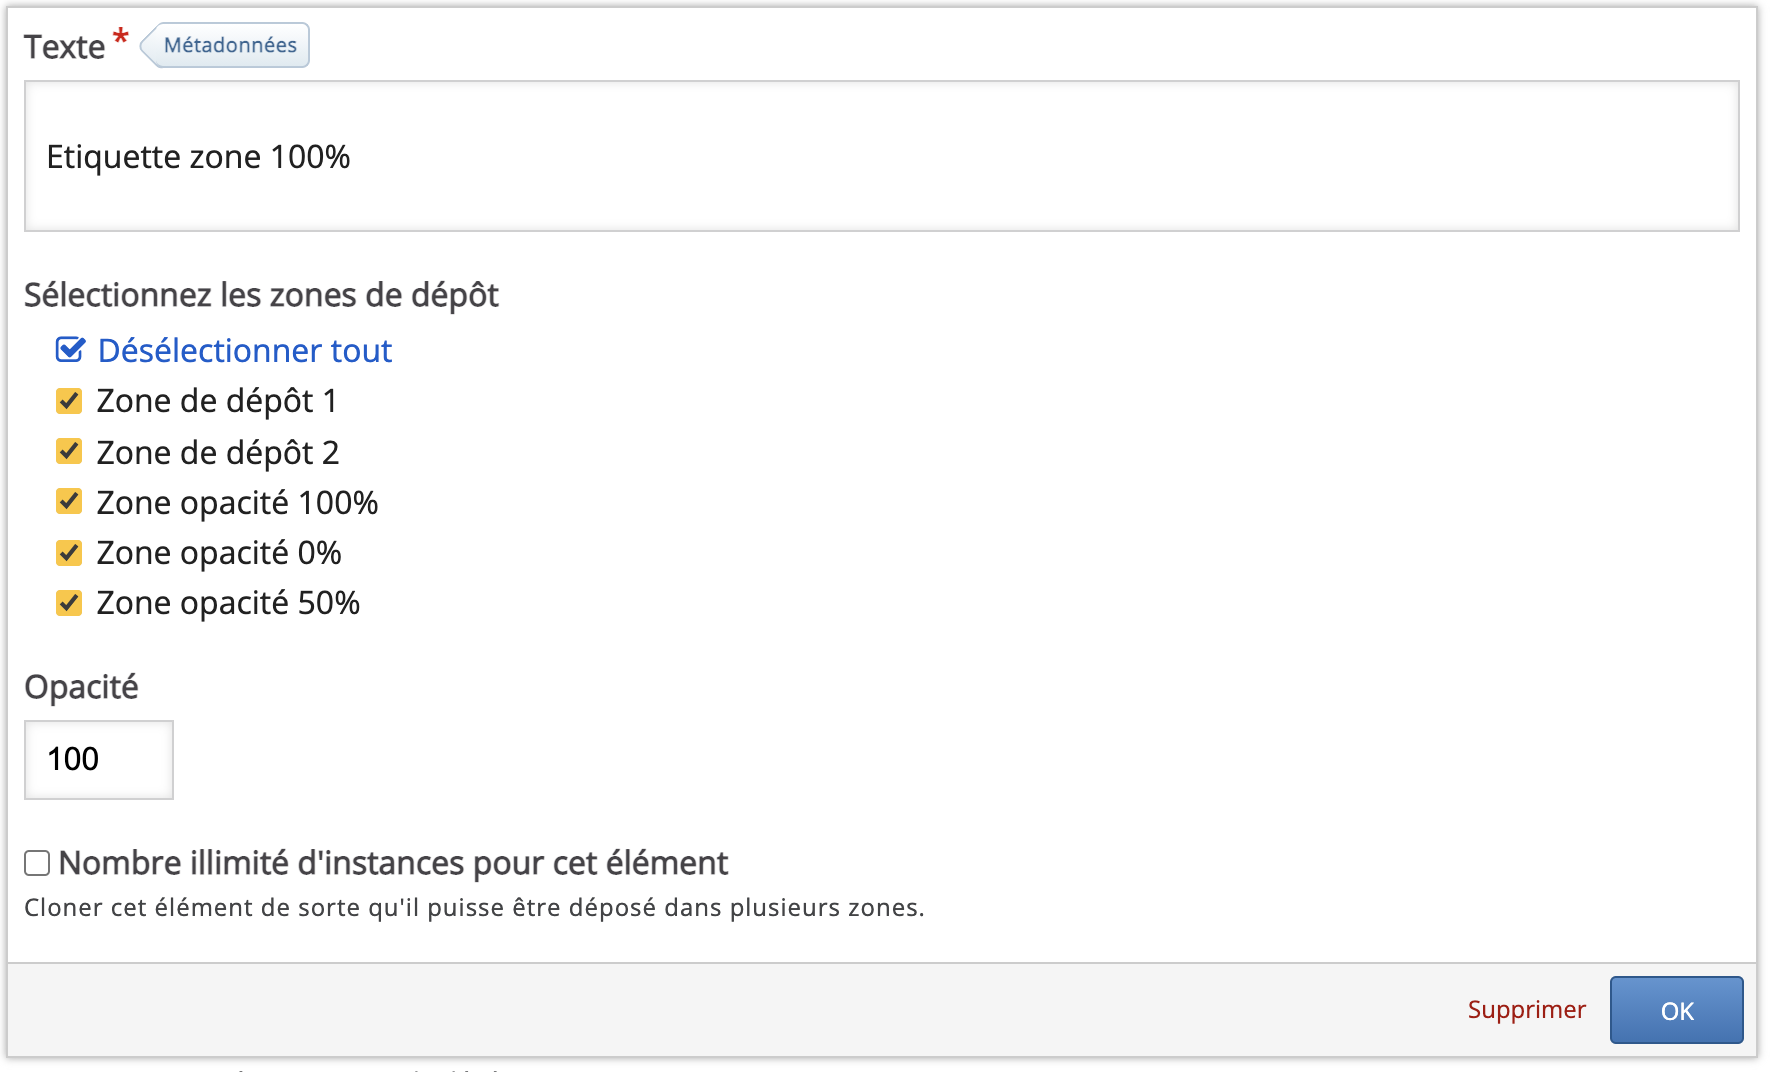Click the blue checkmark icon beside Désélectionner tout
This screenshot has height=1072, width=1774.
[70, 350]
